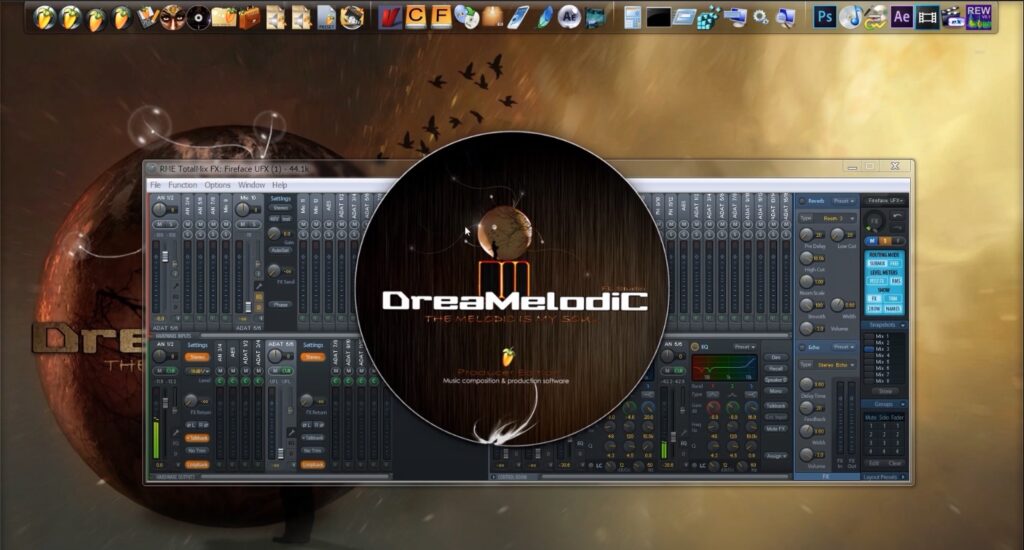Click the Mono button in control room
Viewport: 1024px width, 550px height.
pos(776,391)
